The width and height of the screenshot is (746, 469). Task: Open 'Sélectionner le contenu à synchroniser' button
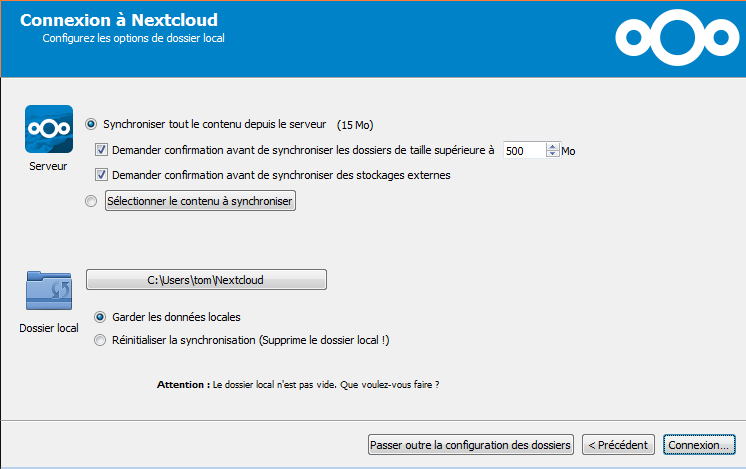[200, 201]
